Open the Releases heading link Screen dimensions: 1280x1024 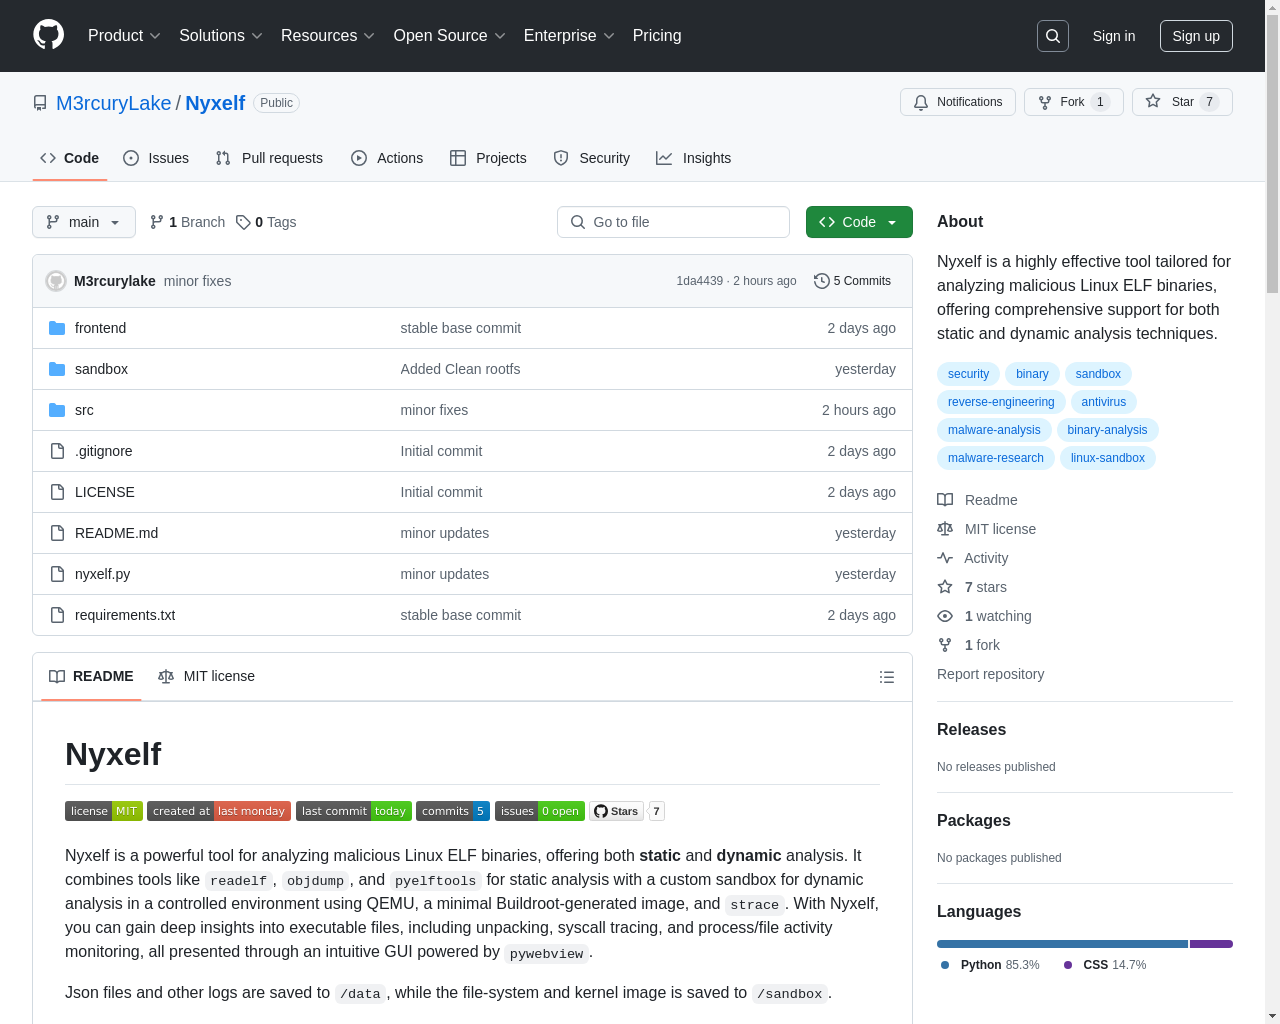[x=971, y=730]
